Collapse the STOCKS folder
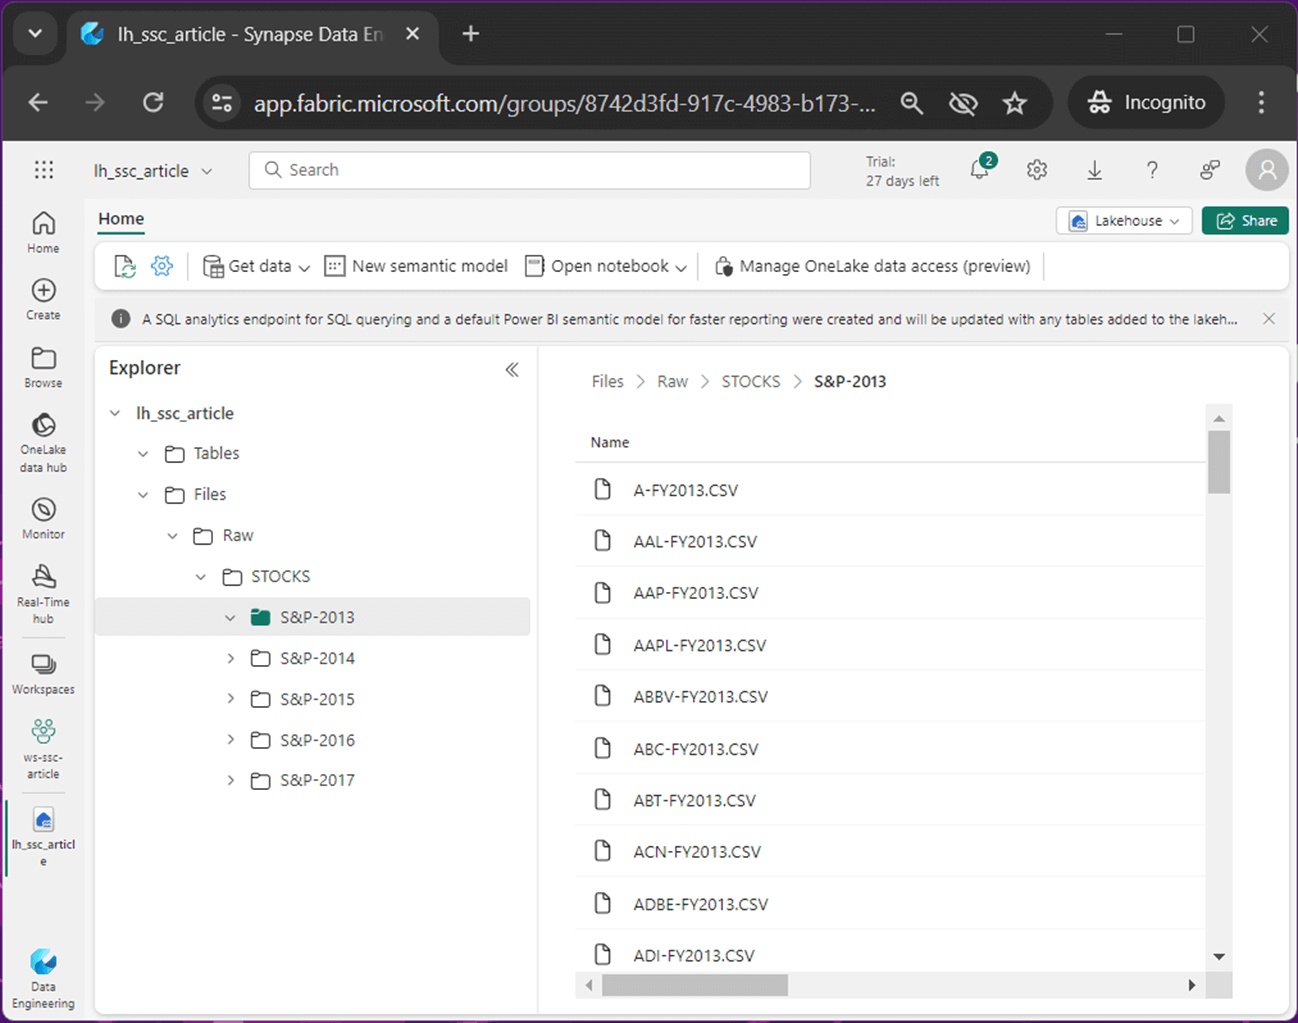This screenshot has height=1023, width=1298. 201,577
